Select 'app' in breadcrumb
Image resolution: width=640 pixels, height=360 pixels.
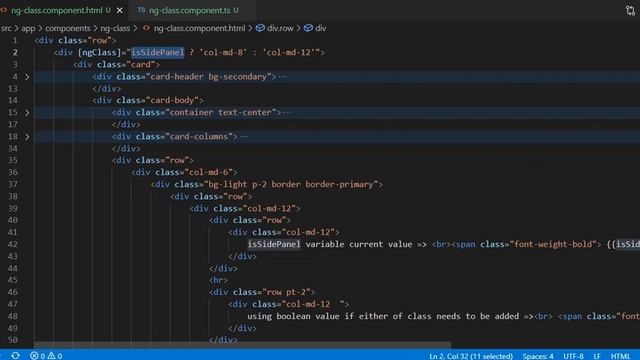[x=28, y=28]
